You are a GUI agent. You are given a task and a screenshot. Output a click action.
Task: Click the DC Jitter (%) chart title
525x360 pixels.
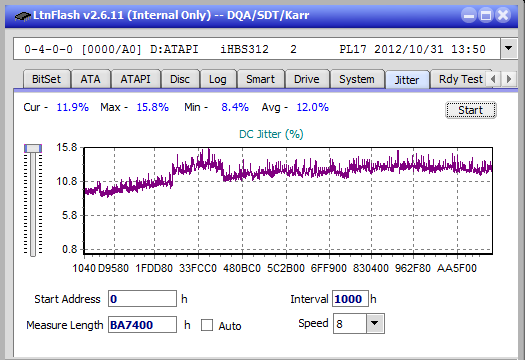(x=271, y=134)
